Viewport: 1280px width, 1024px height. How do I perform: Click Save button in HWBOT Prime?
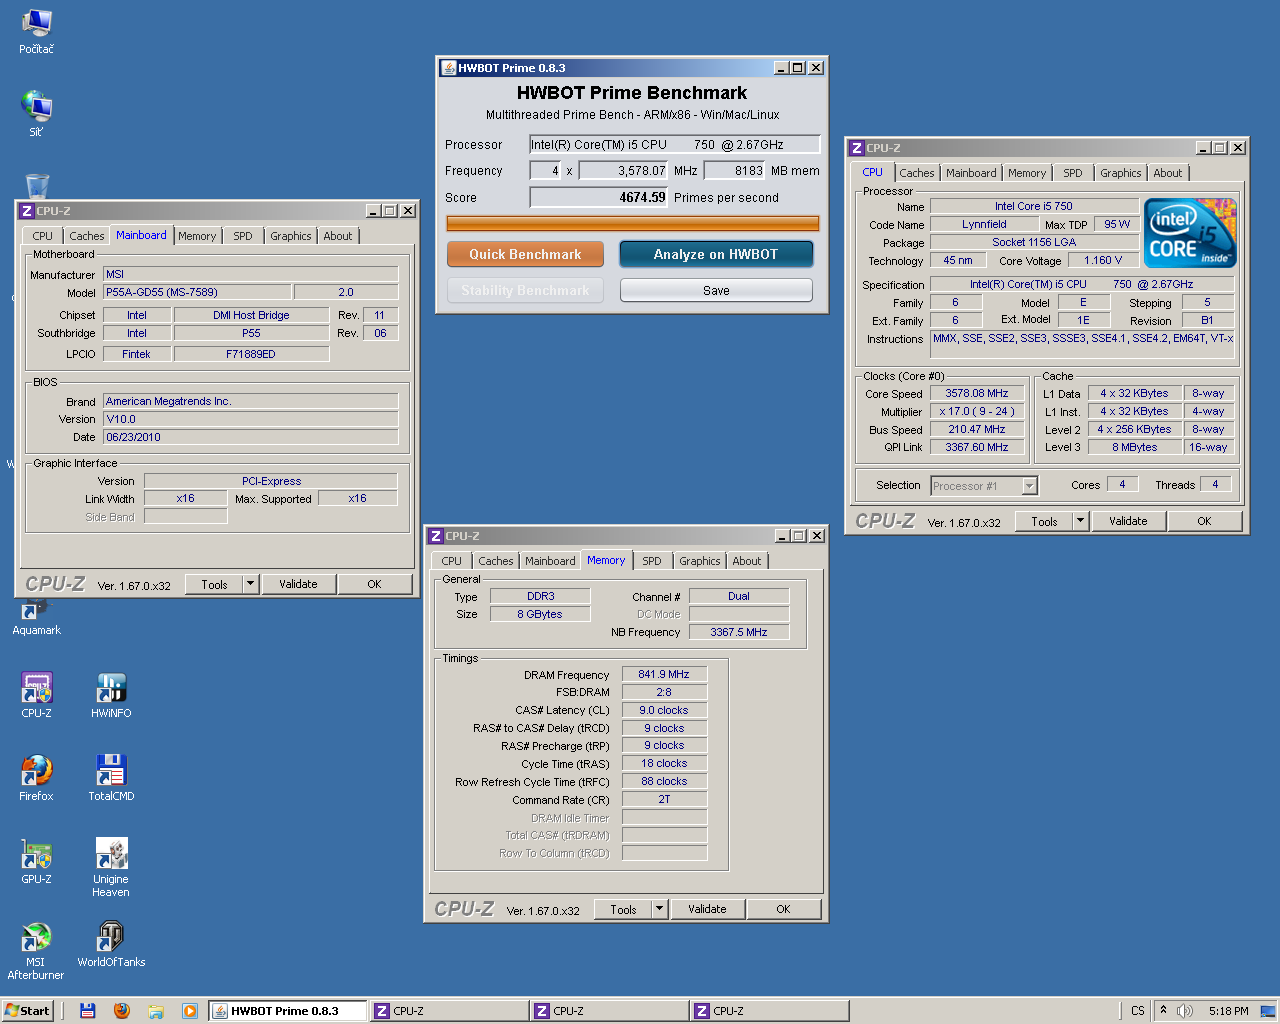point(716,290)
